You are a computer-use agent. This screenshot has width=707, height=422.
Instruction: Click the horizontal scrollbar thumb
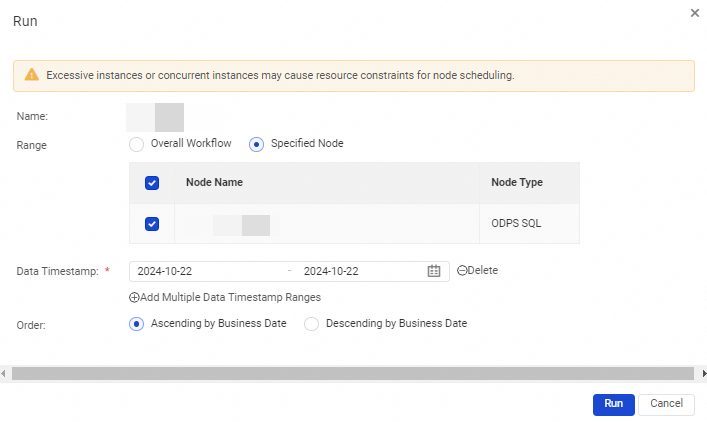pos(353,374)
